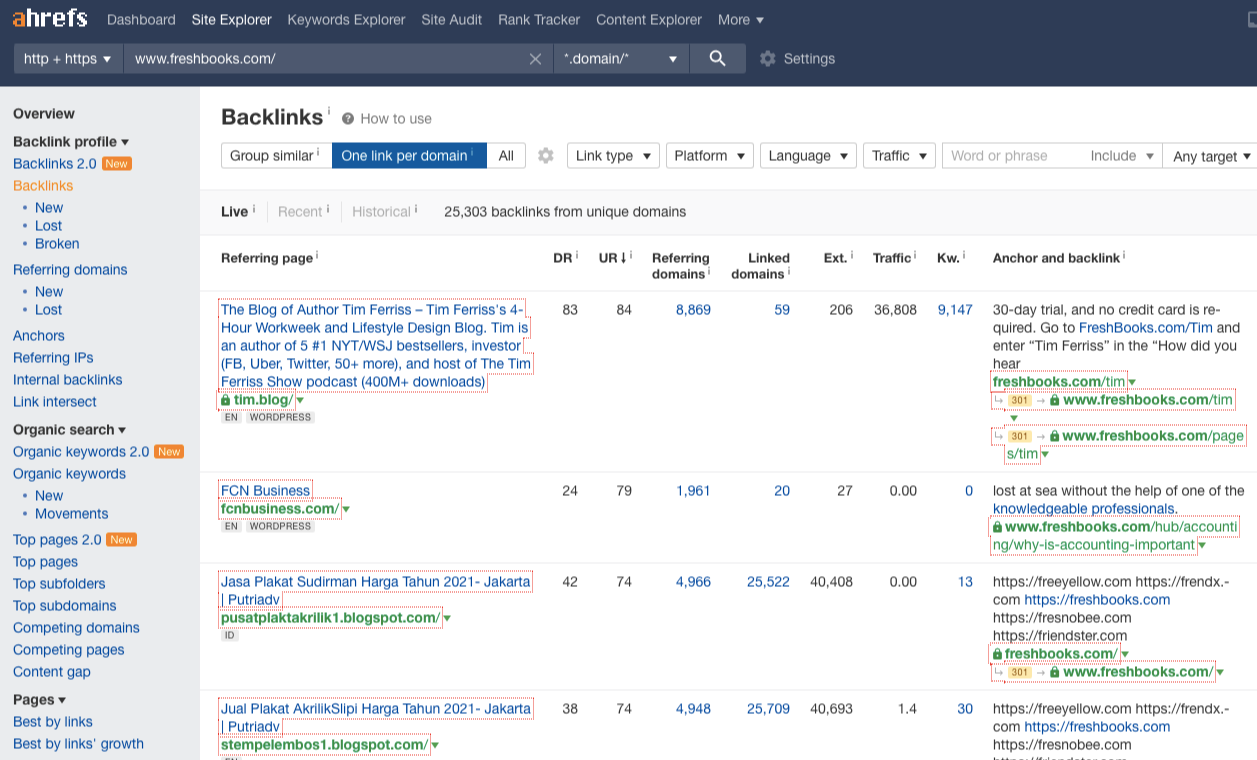1257x760 pixels.
Task: Click New badge next to Backlinks 2.0
Action: pos(117,164)
